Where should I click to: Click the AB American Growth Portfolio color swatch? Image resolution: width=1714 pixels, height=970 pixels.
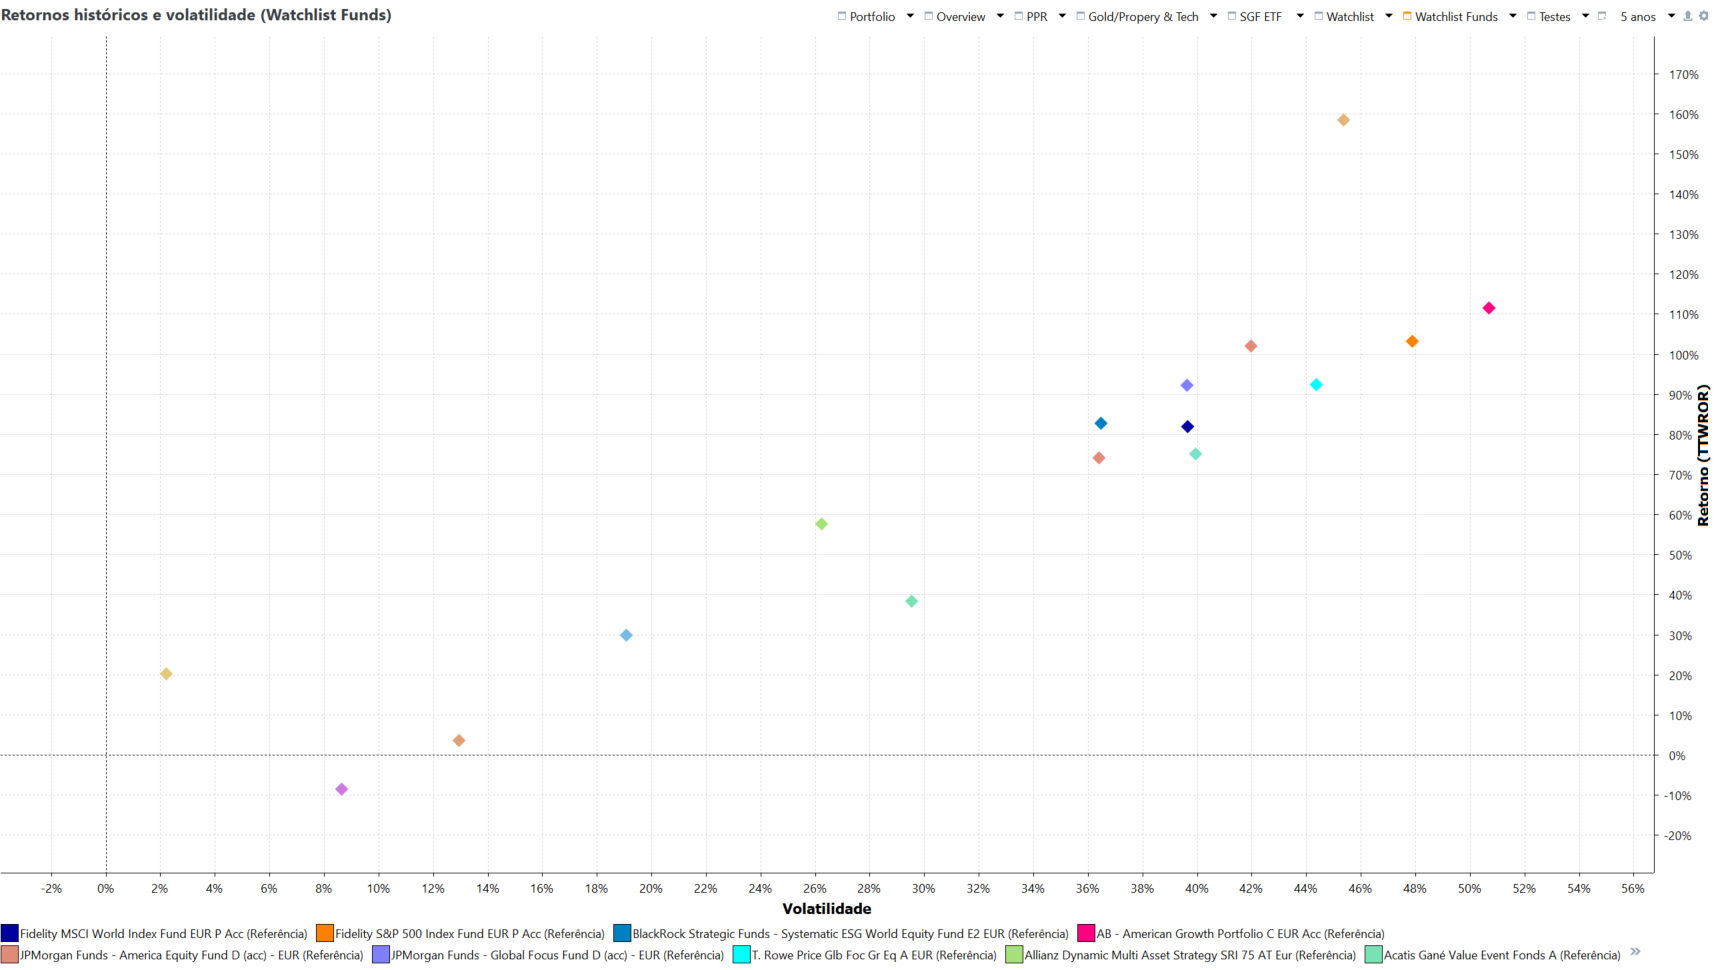click(x=1086, y=933)
